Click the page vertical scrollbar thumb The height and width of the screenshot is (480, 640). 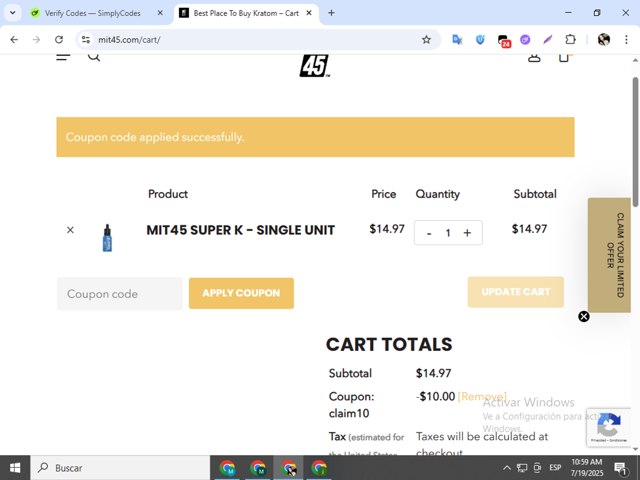pos(636,141)
